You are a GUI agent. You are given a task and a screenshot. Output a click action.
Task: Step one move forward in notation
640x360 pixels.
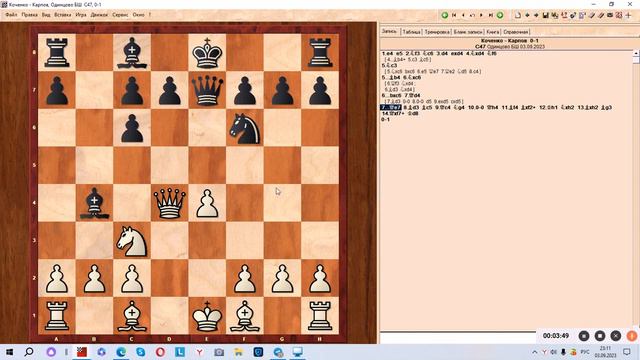[x=481, y=15]
